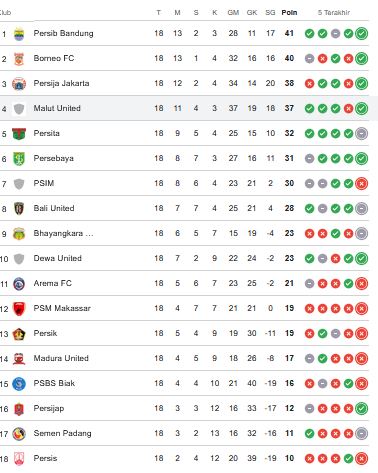Select Persita's latest draw result icon
This screenshot has width=378, height=473.
(x=361, y=134)
